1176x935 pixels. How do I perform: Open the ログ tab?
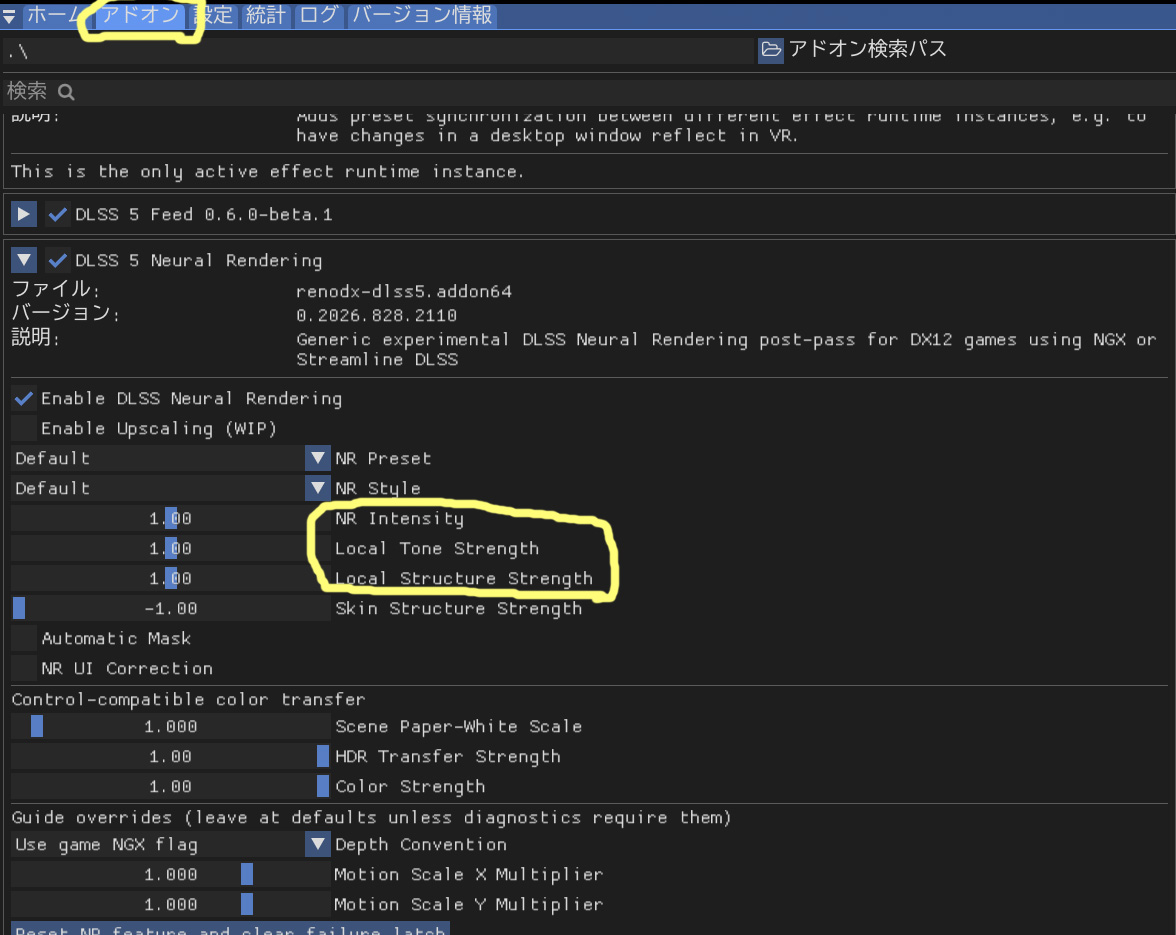(x=318, y=15)
